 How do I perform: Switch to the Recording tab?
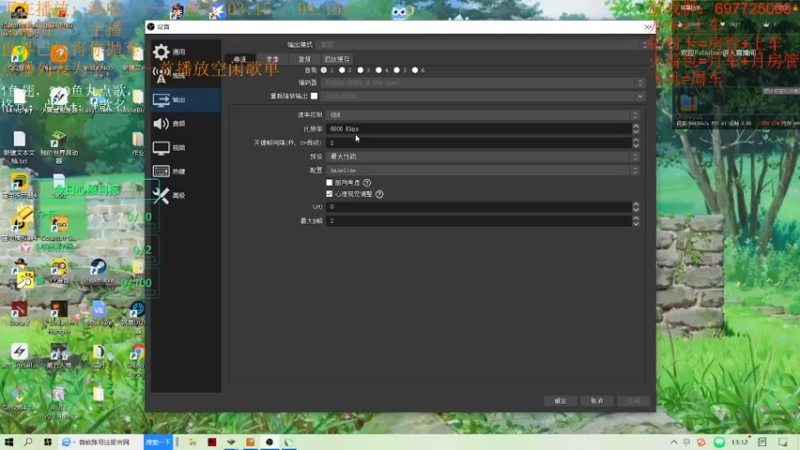[x=272, y=59]
